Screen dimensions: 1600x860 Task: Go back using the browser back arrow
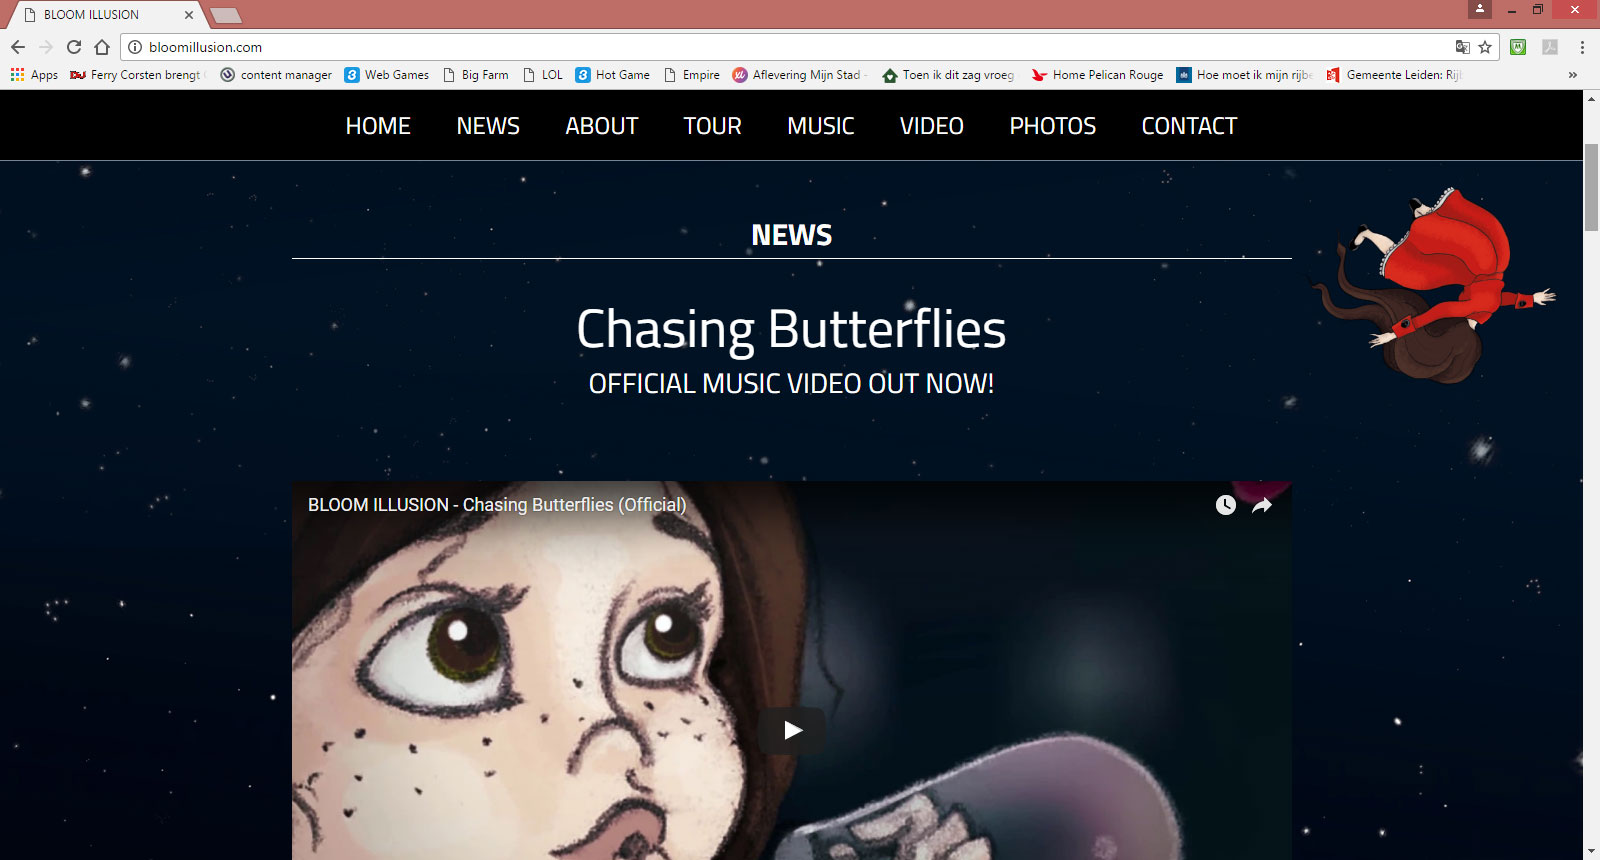point(18,47)
